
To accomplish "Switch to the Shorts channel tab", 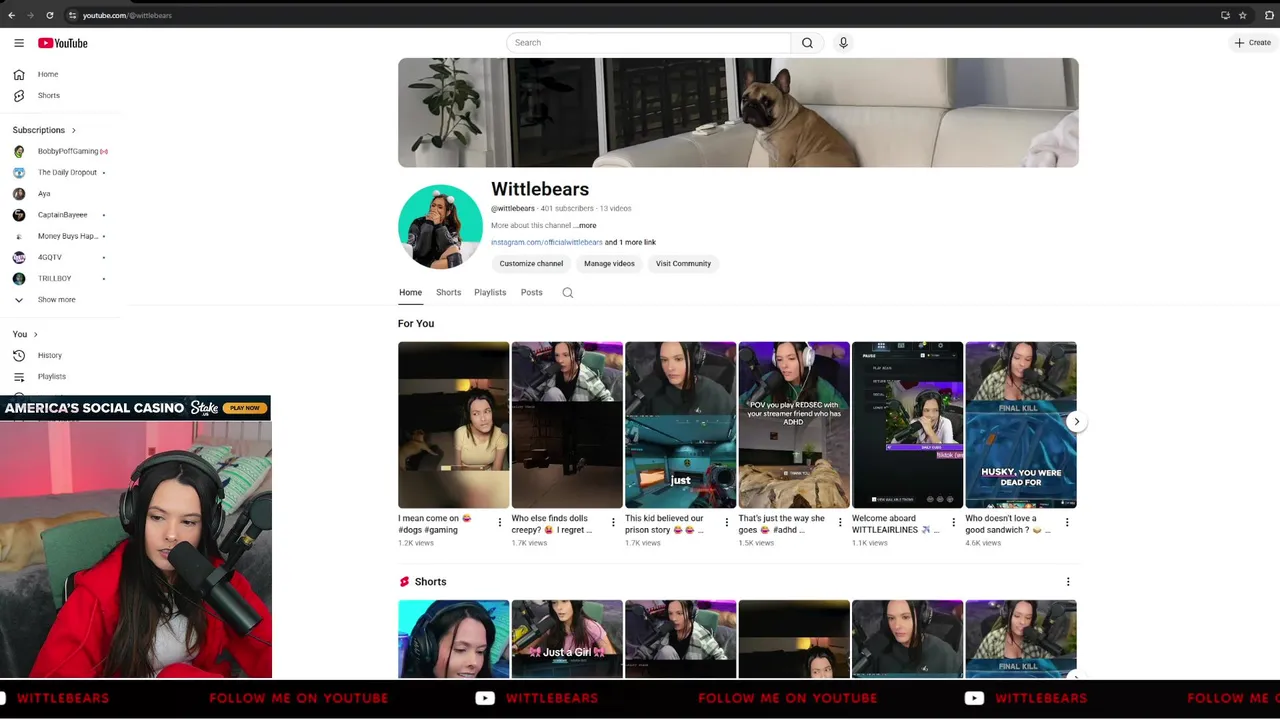I will coord(448,292).
